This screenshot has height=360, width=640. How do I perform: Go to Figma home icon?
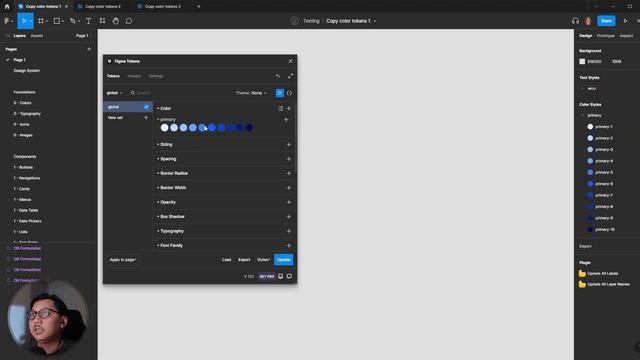[7, 7]
